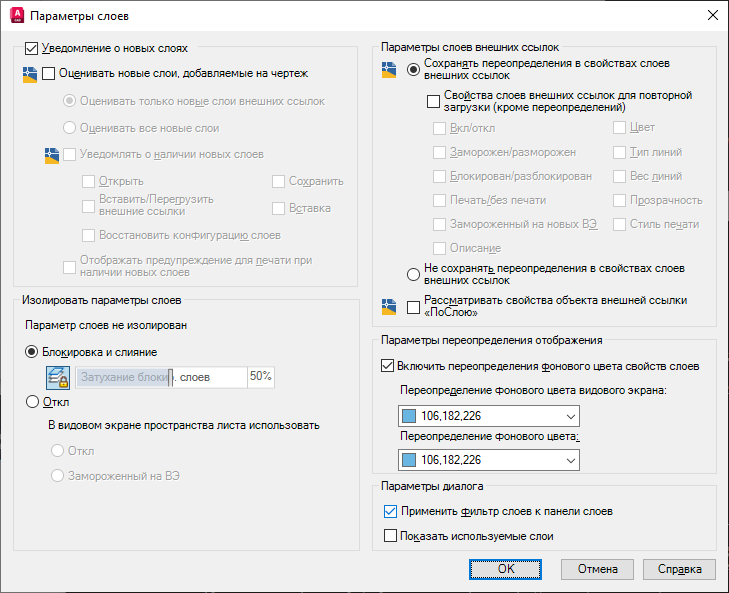
Task: Click the layer icon beside evaluate new layers
Action: pyautogui.click(x=29, y=73)
